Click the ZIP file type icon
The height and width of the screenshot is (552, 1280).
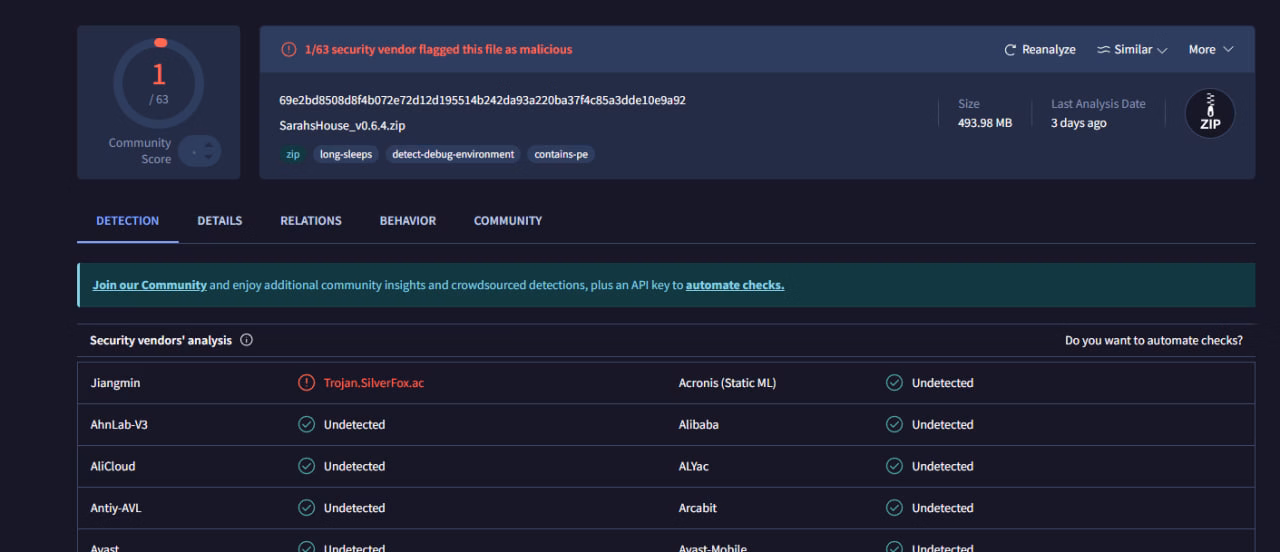(x=1209, y=113)
